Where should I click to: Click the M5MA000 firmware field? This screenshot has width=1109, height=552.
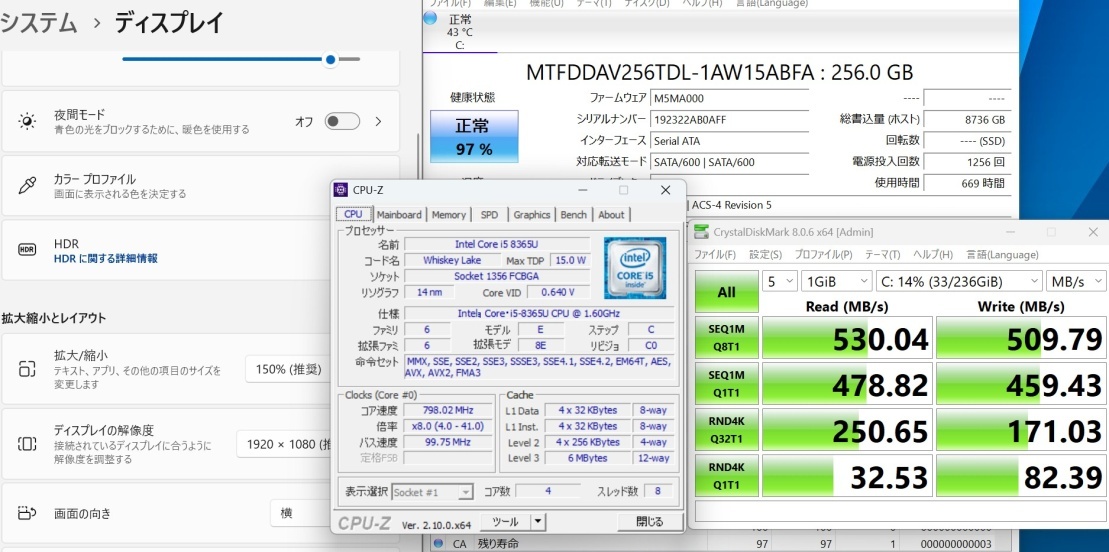pos(729,98)
